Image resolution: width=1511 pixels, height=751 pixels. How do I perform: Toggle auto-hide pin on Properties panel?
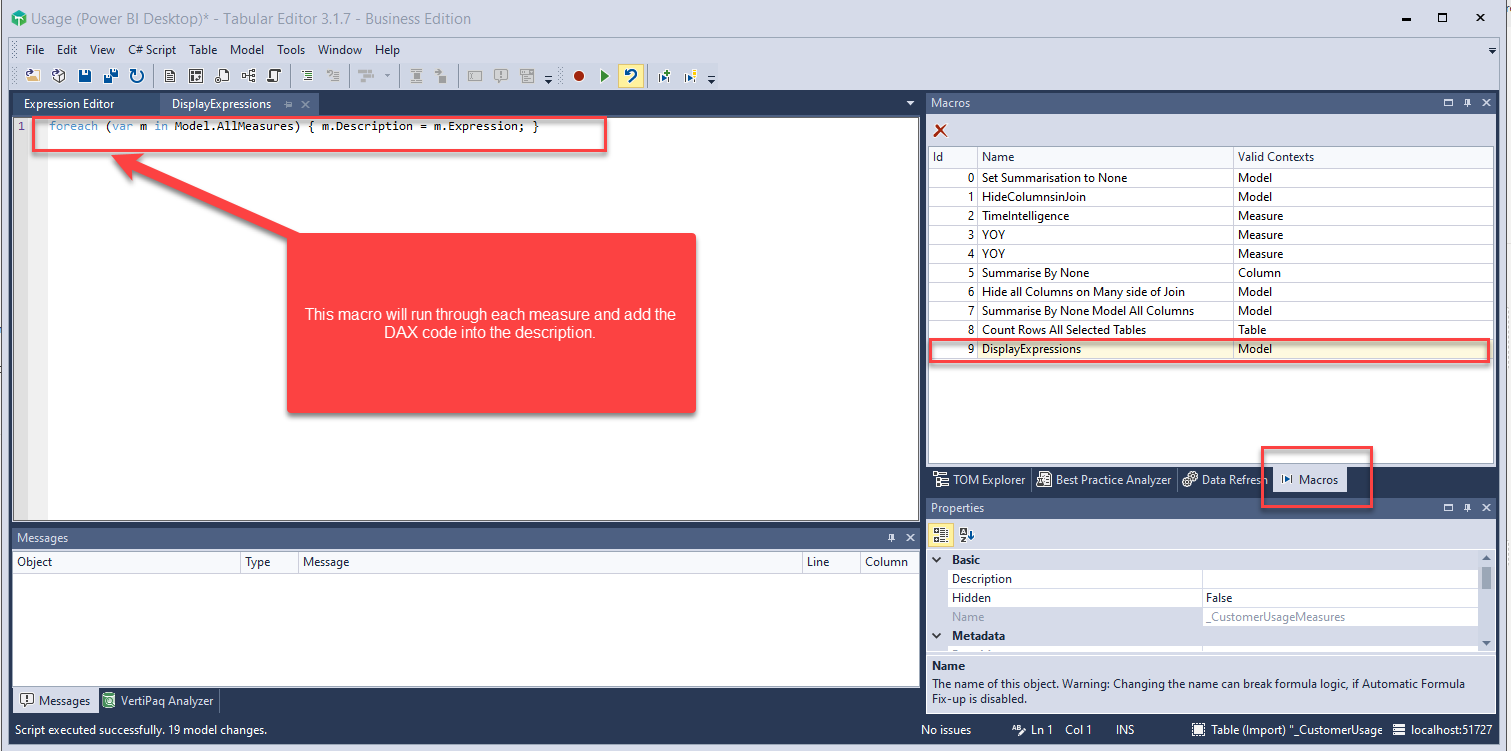click(x=1467, y=508)
